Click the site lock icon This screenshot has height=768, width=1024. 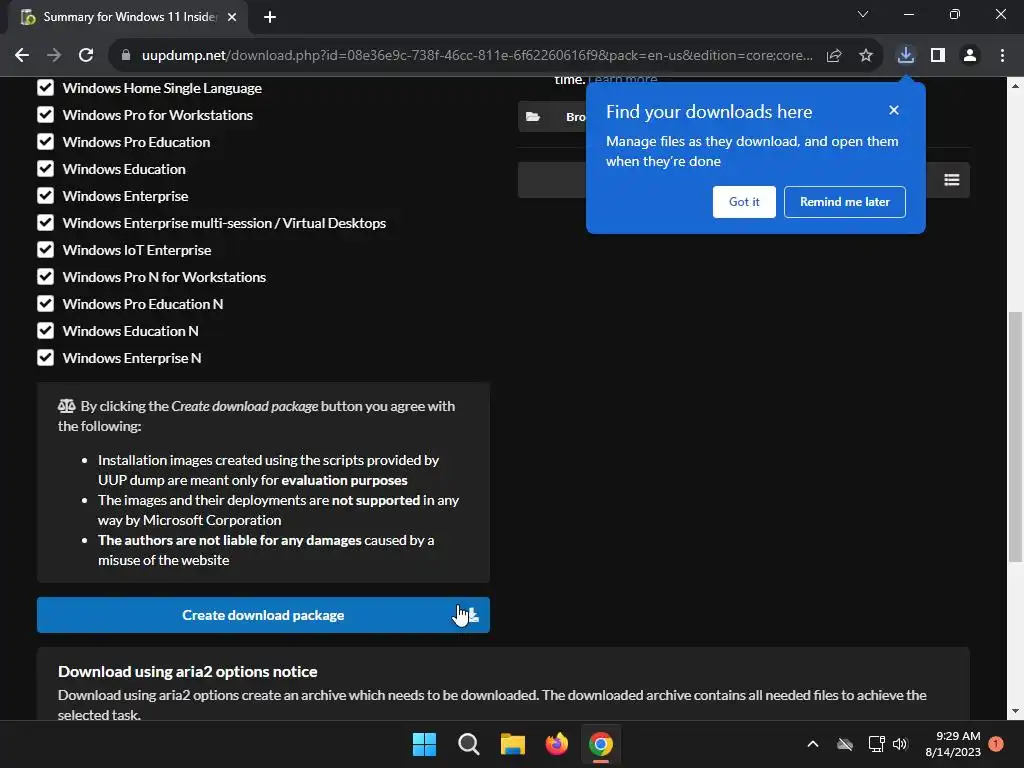126,56
